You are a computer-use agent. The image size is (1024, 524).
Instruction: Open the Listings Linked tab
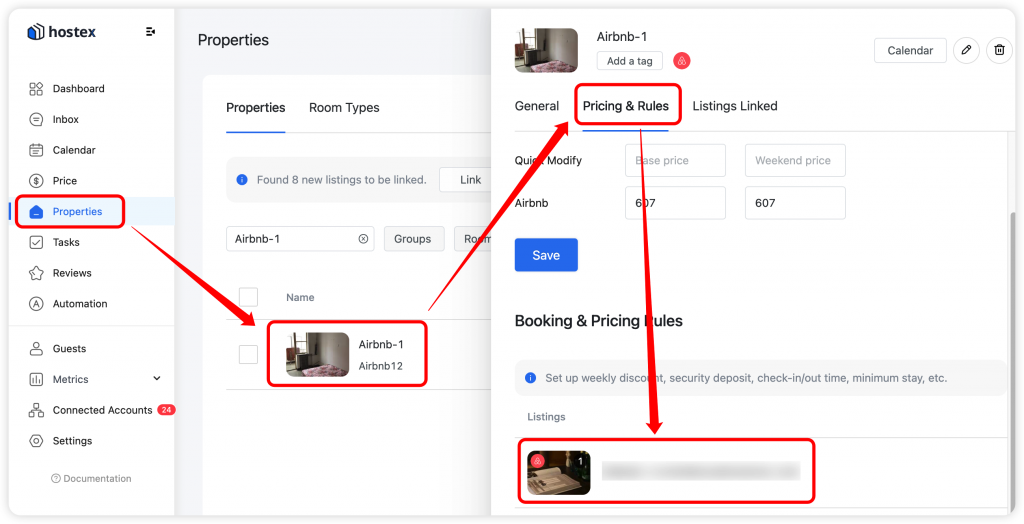(x=735, y=106)
